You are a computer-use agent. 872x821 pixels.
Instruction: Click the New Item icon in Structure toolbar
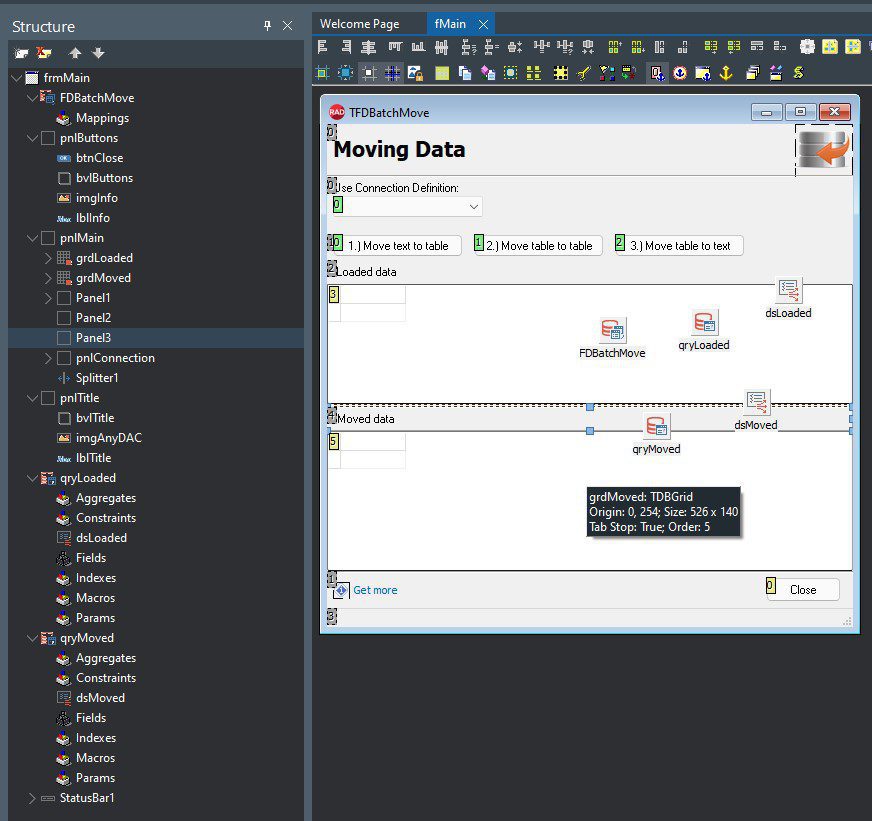click(21, 53)
